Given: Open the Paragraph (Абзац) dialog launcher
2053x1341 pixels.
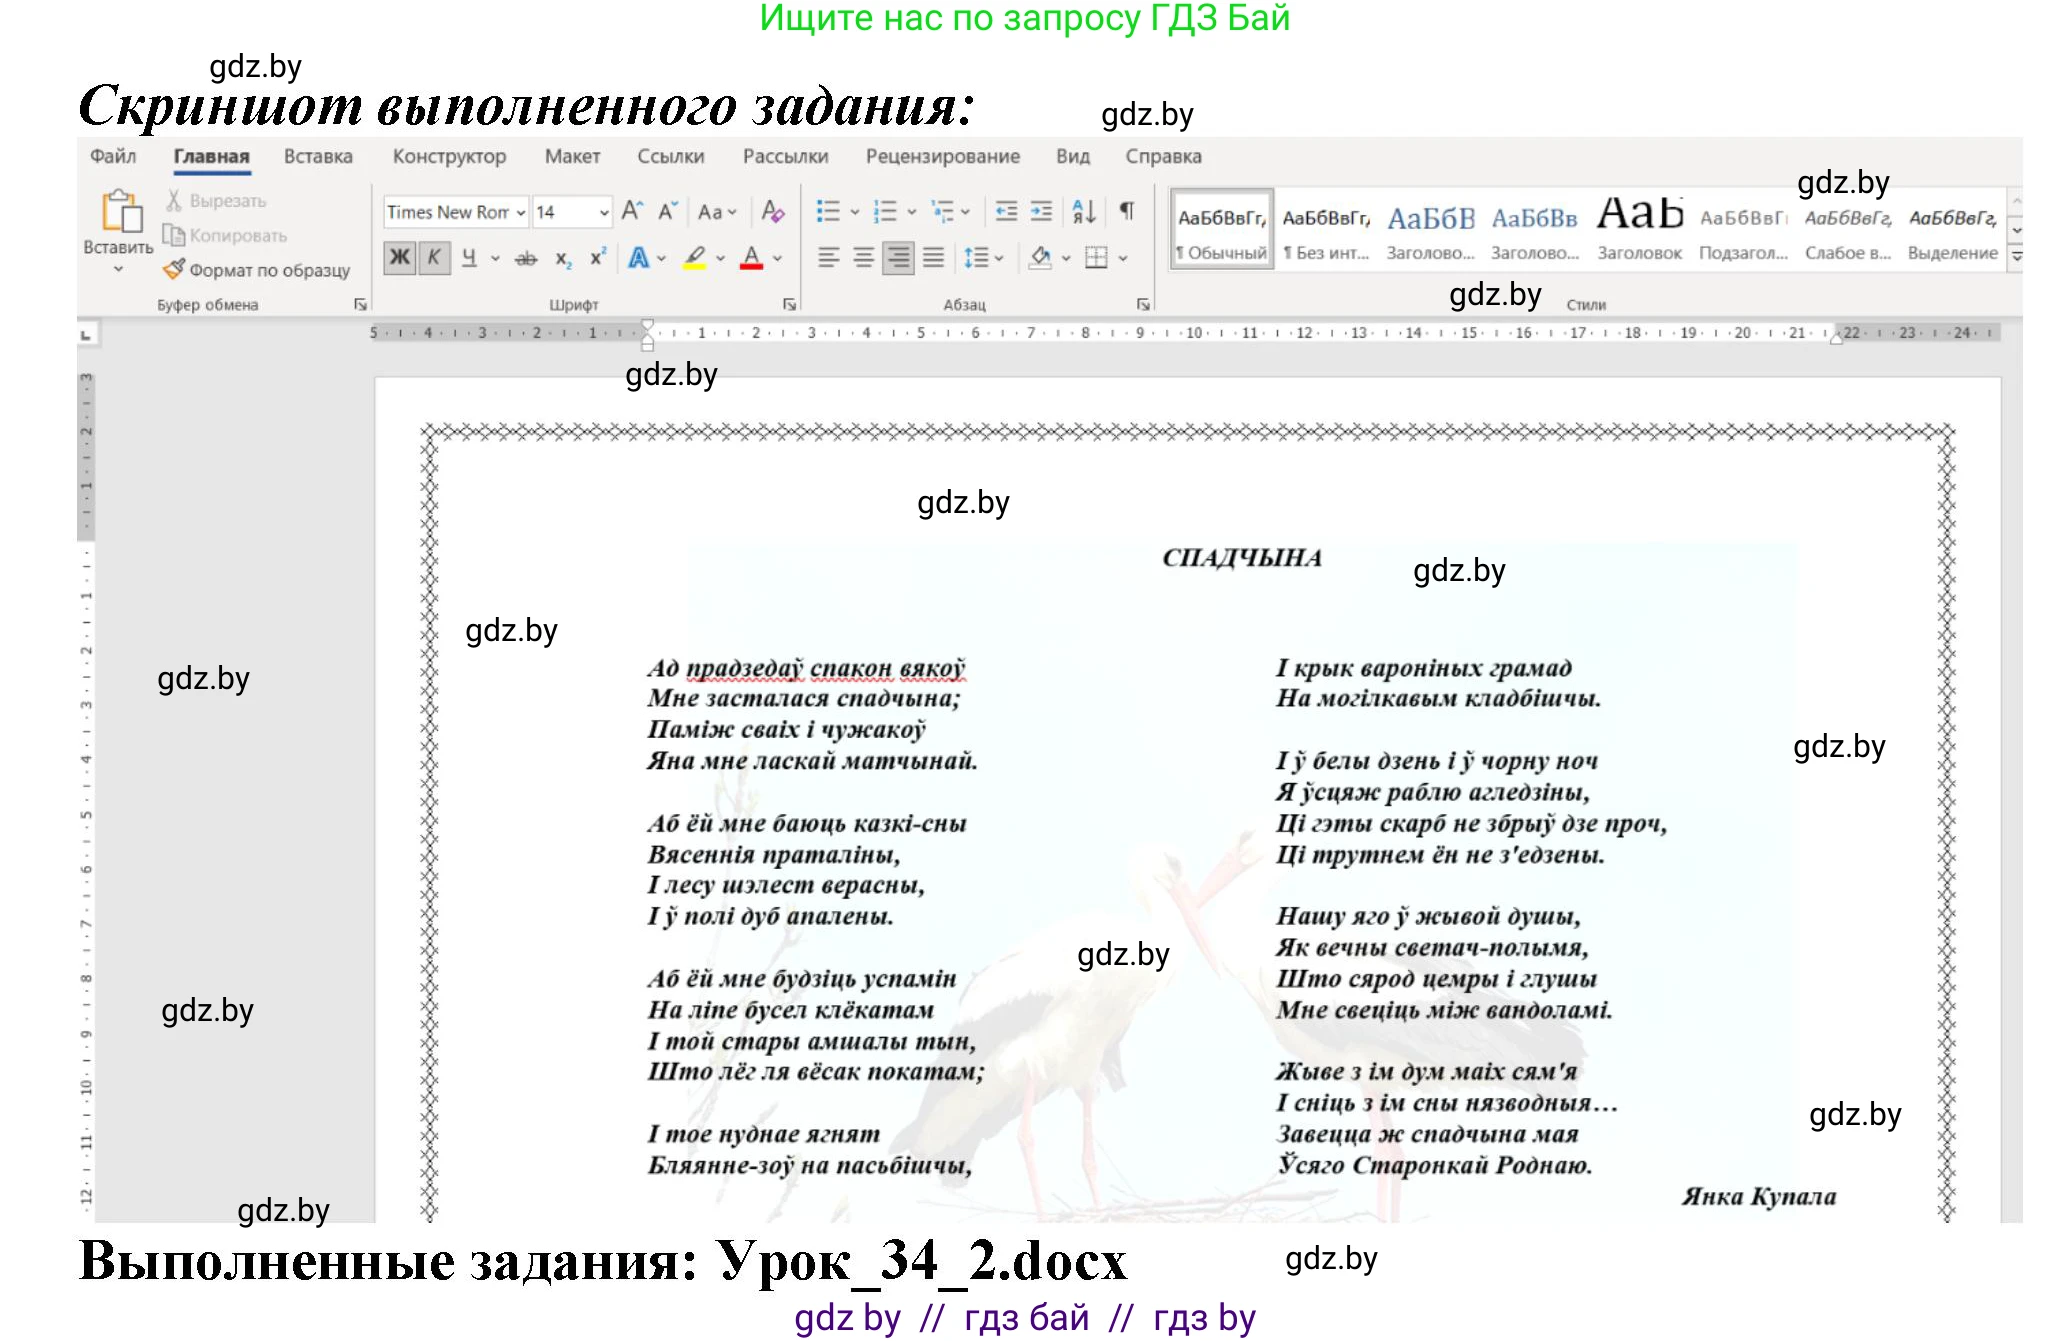Looking at the screenshot, I should [1143, 304].
